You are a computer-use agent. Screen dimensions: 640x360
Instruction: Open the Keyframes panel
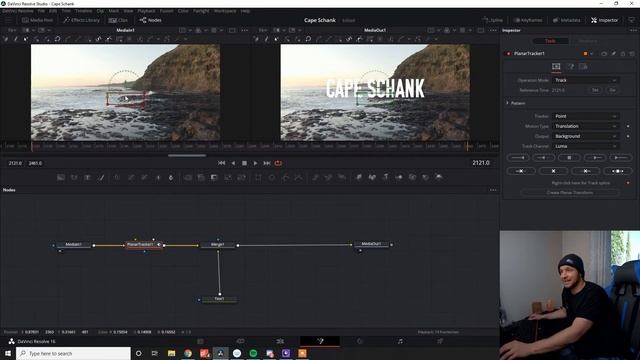coord(528,20)
